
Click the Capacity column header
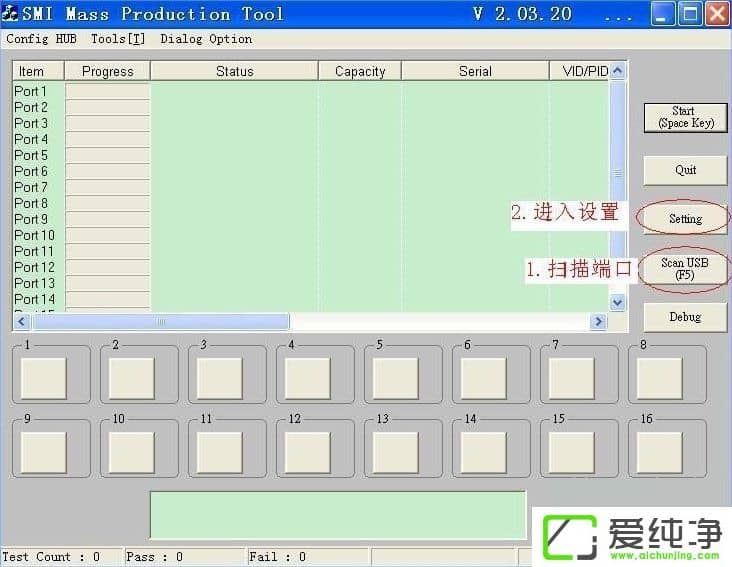[x=360, y=71]
